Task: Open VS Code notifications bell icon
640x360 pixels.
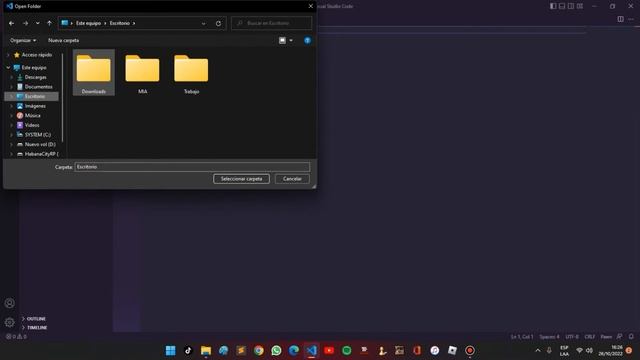Action: coord(631,337)
